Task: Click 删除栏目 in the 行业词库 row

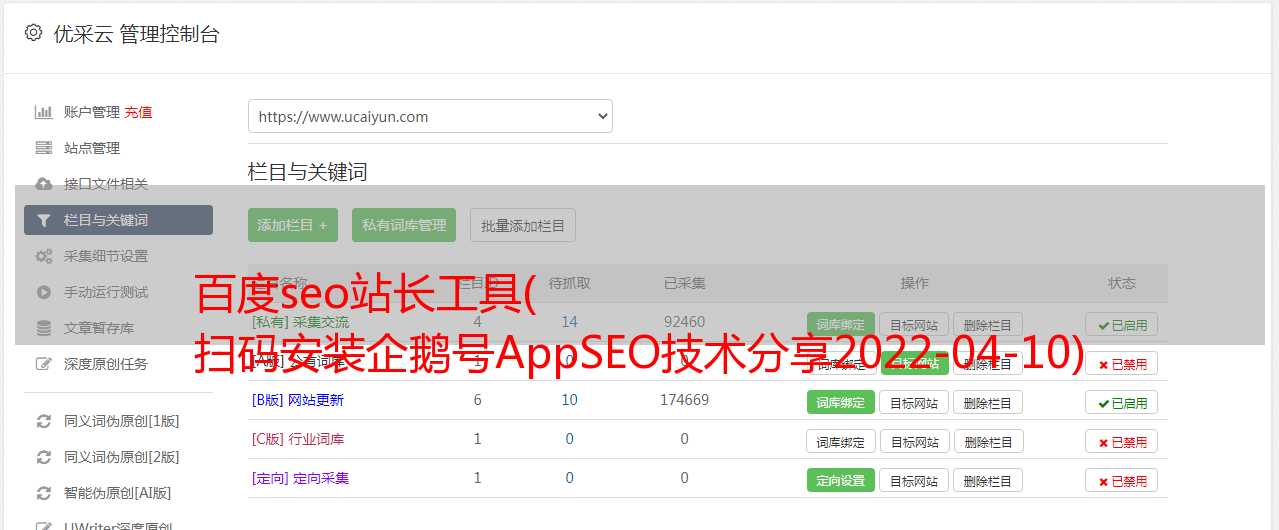Action: (x=988, y=441)
